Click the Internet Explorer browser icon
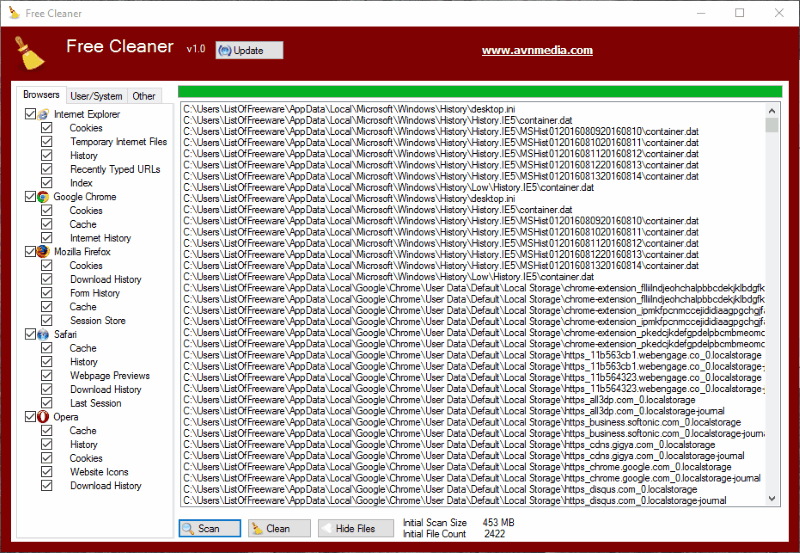The height and width of the screenshot is (553, 800). [x=43, y=114]
